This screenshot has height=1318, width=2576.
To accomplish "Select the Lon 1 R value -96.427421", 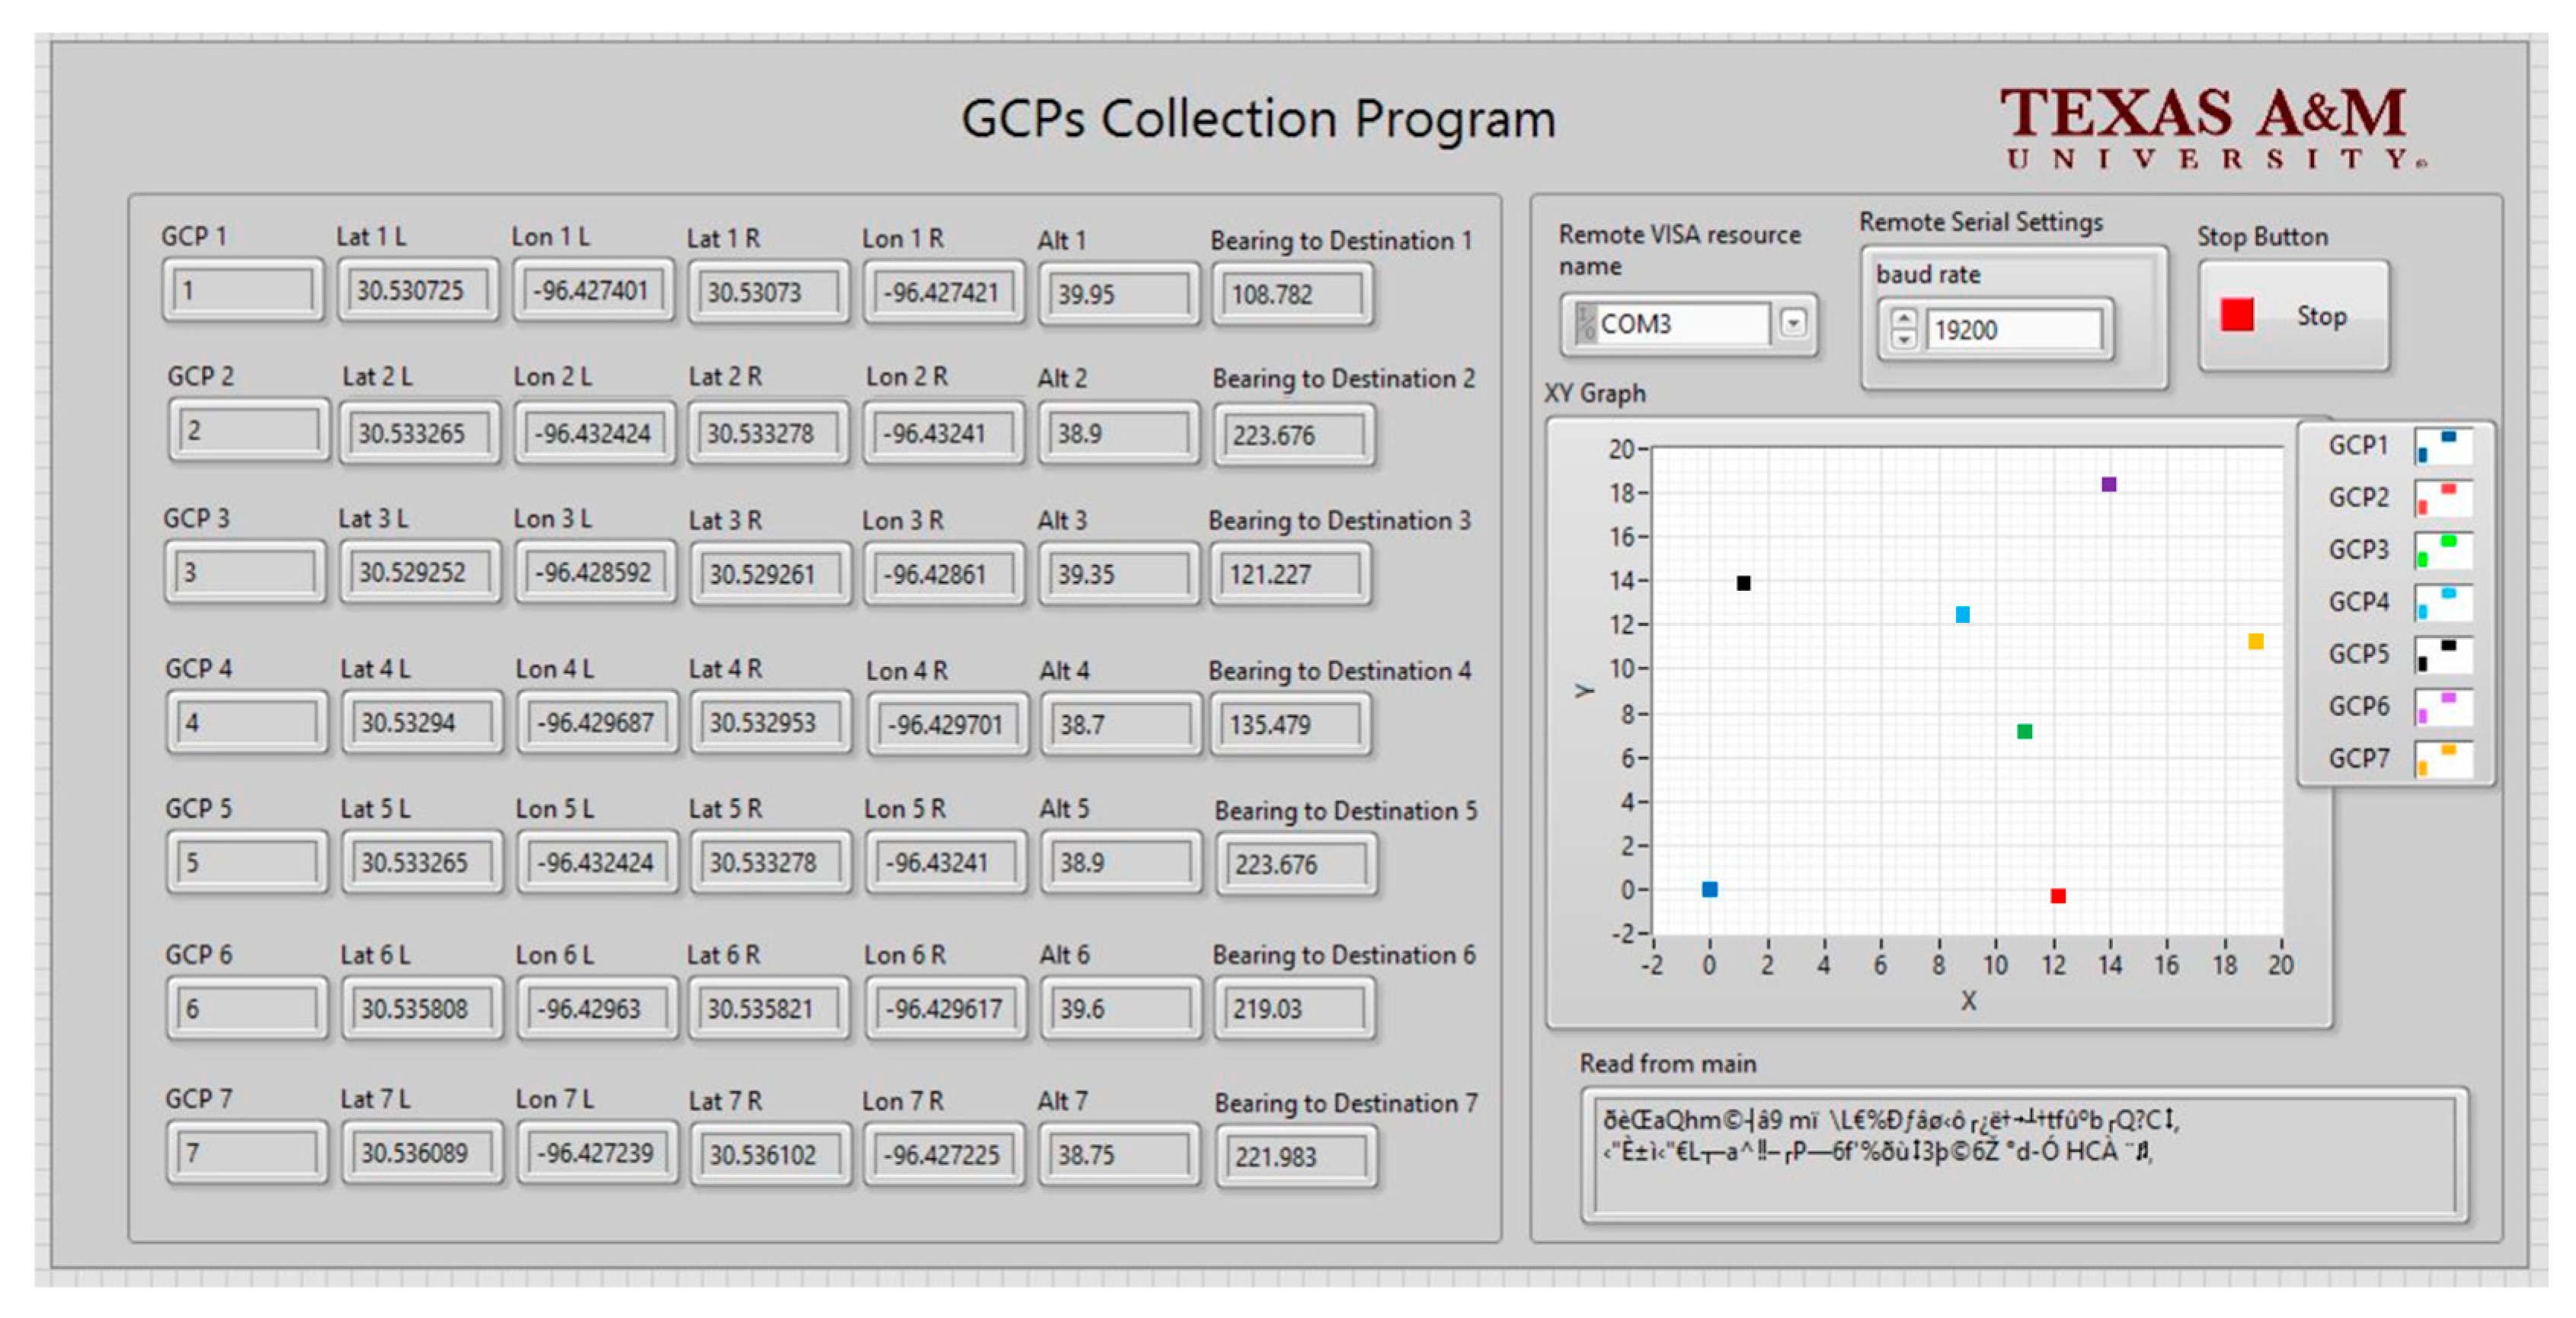I will 944,292.
